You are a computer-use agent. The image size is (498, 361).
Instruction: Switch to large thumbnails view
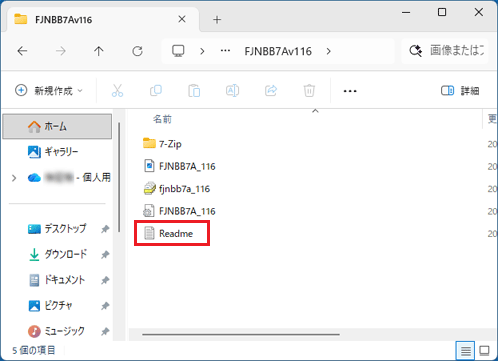(x=484, y=350)
